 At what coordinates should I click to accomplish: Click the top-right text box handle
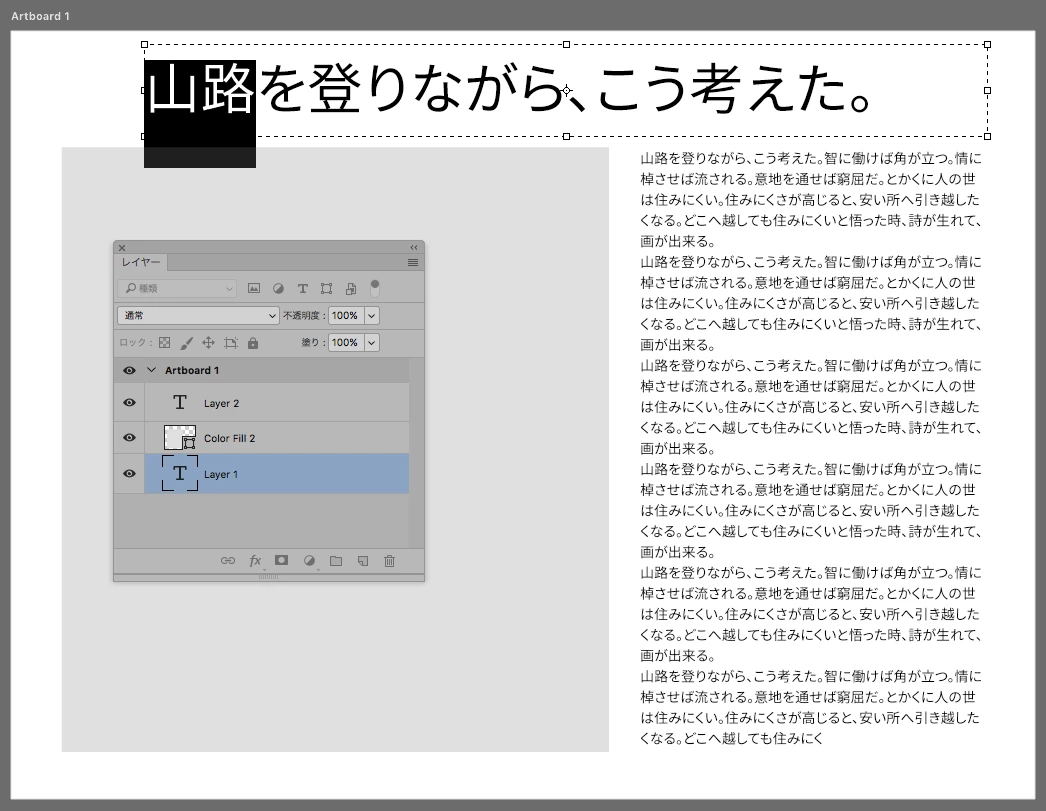click(x=987, y=45)
